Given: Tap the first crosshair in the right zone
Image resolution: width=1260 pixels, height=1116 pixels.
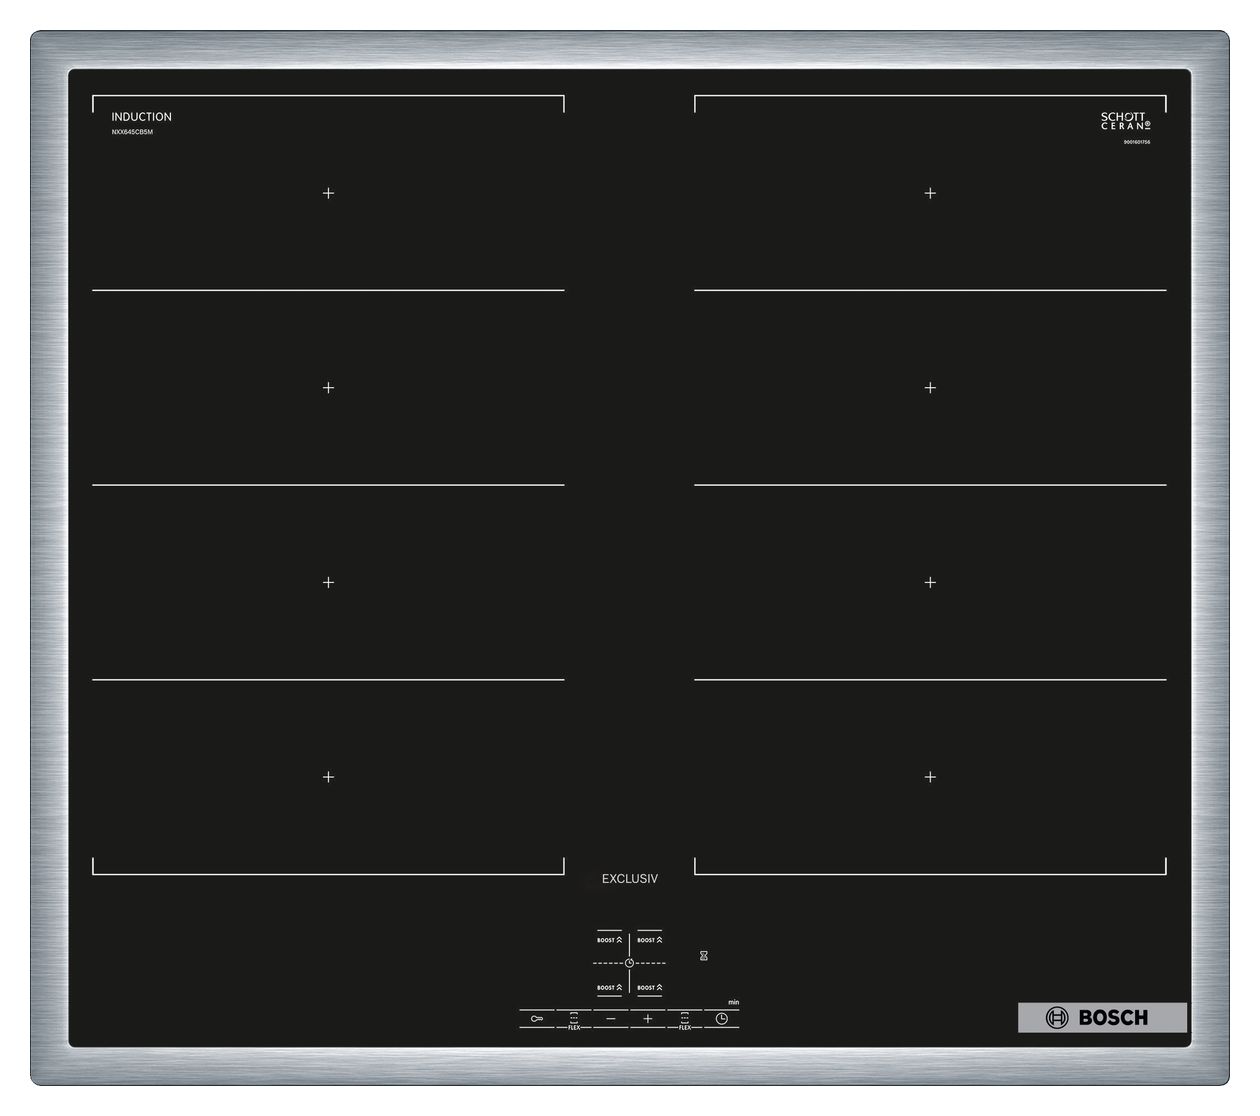Looking at the screenshot, I should [930, 193].
